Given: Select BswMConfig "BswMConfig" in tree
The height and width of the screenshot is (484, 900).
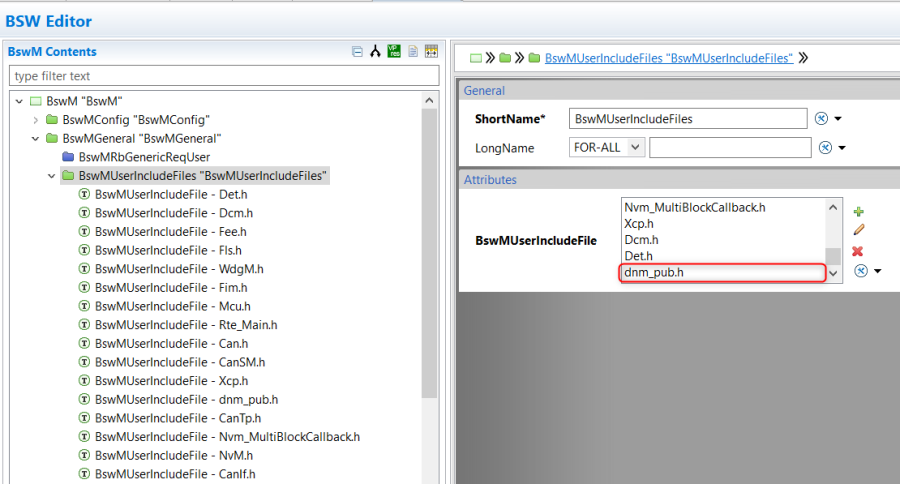Looking at the screenshot, I should [136, 119].
